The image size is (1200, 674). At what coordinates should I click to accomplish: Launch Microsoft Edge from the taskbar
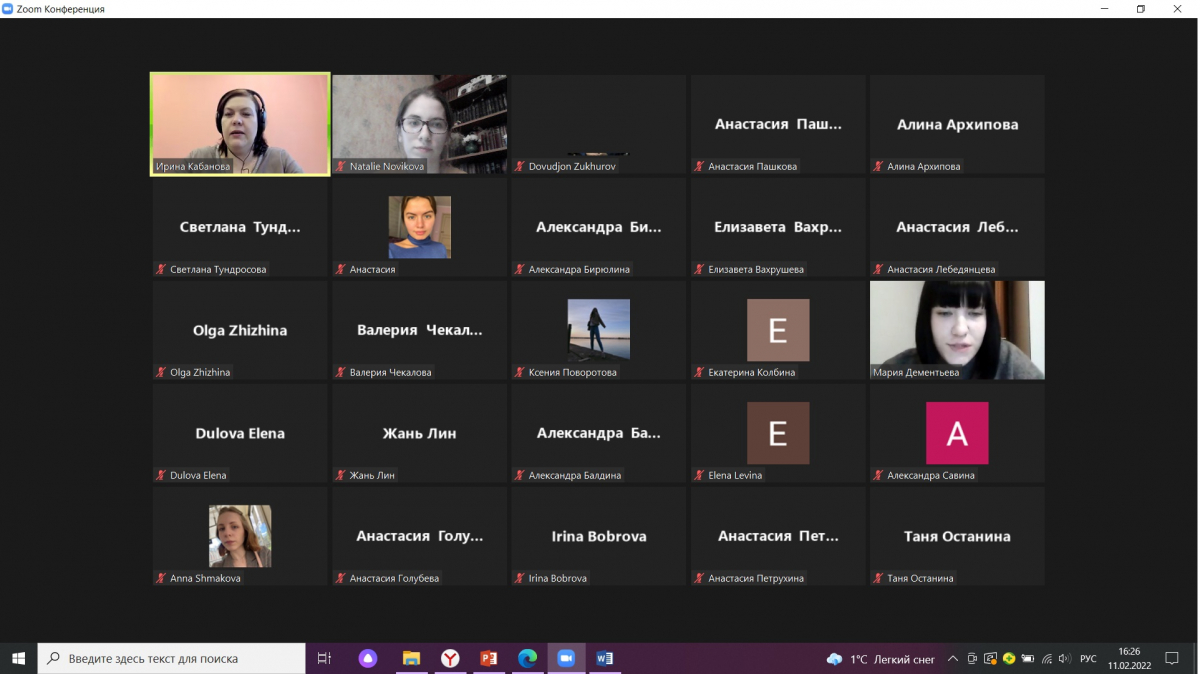527,658
